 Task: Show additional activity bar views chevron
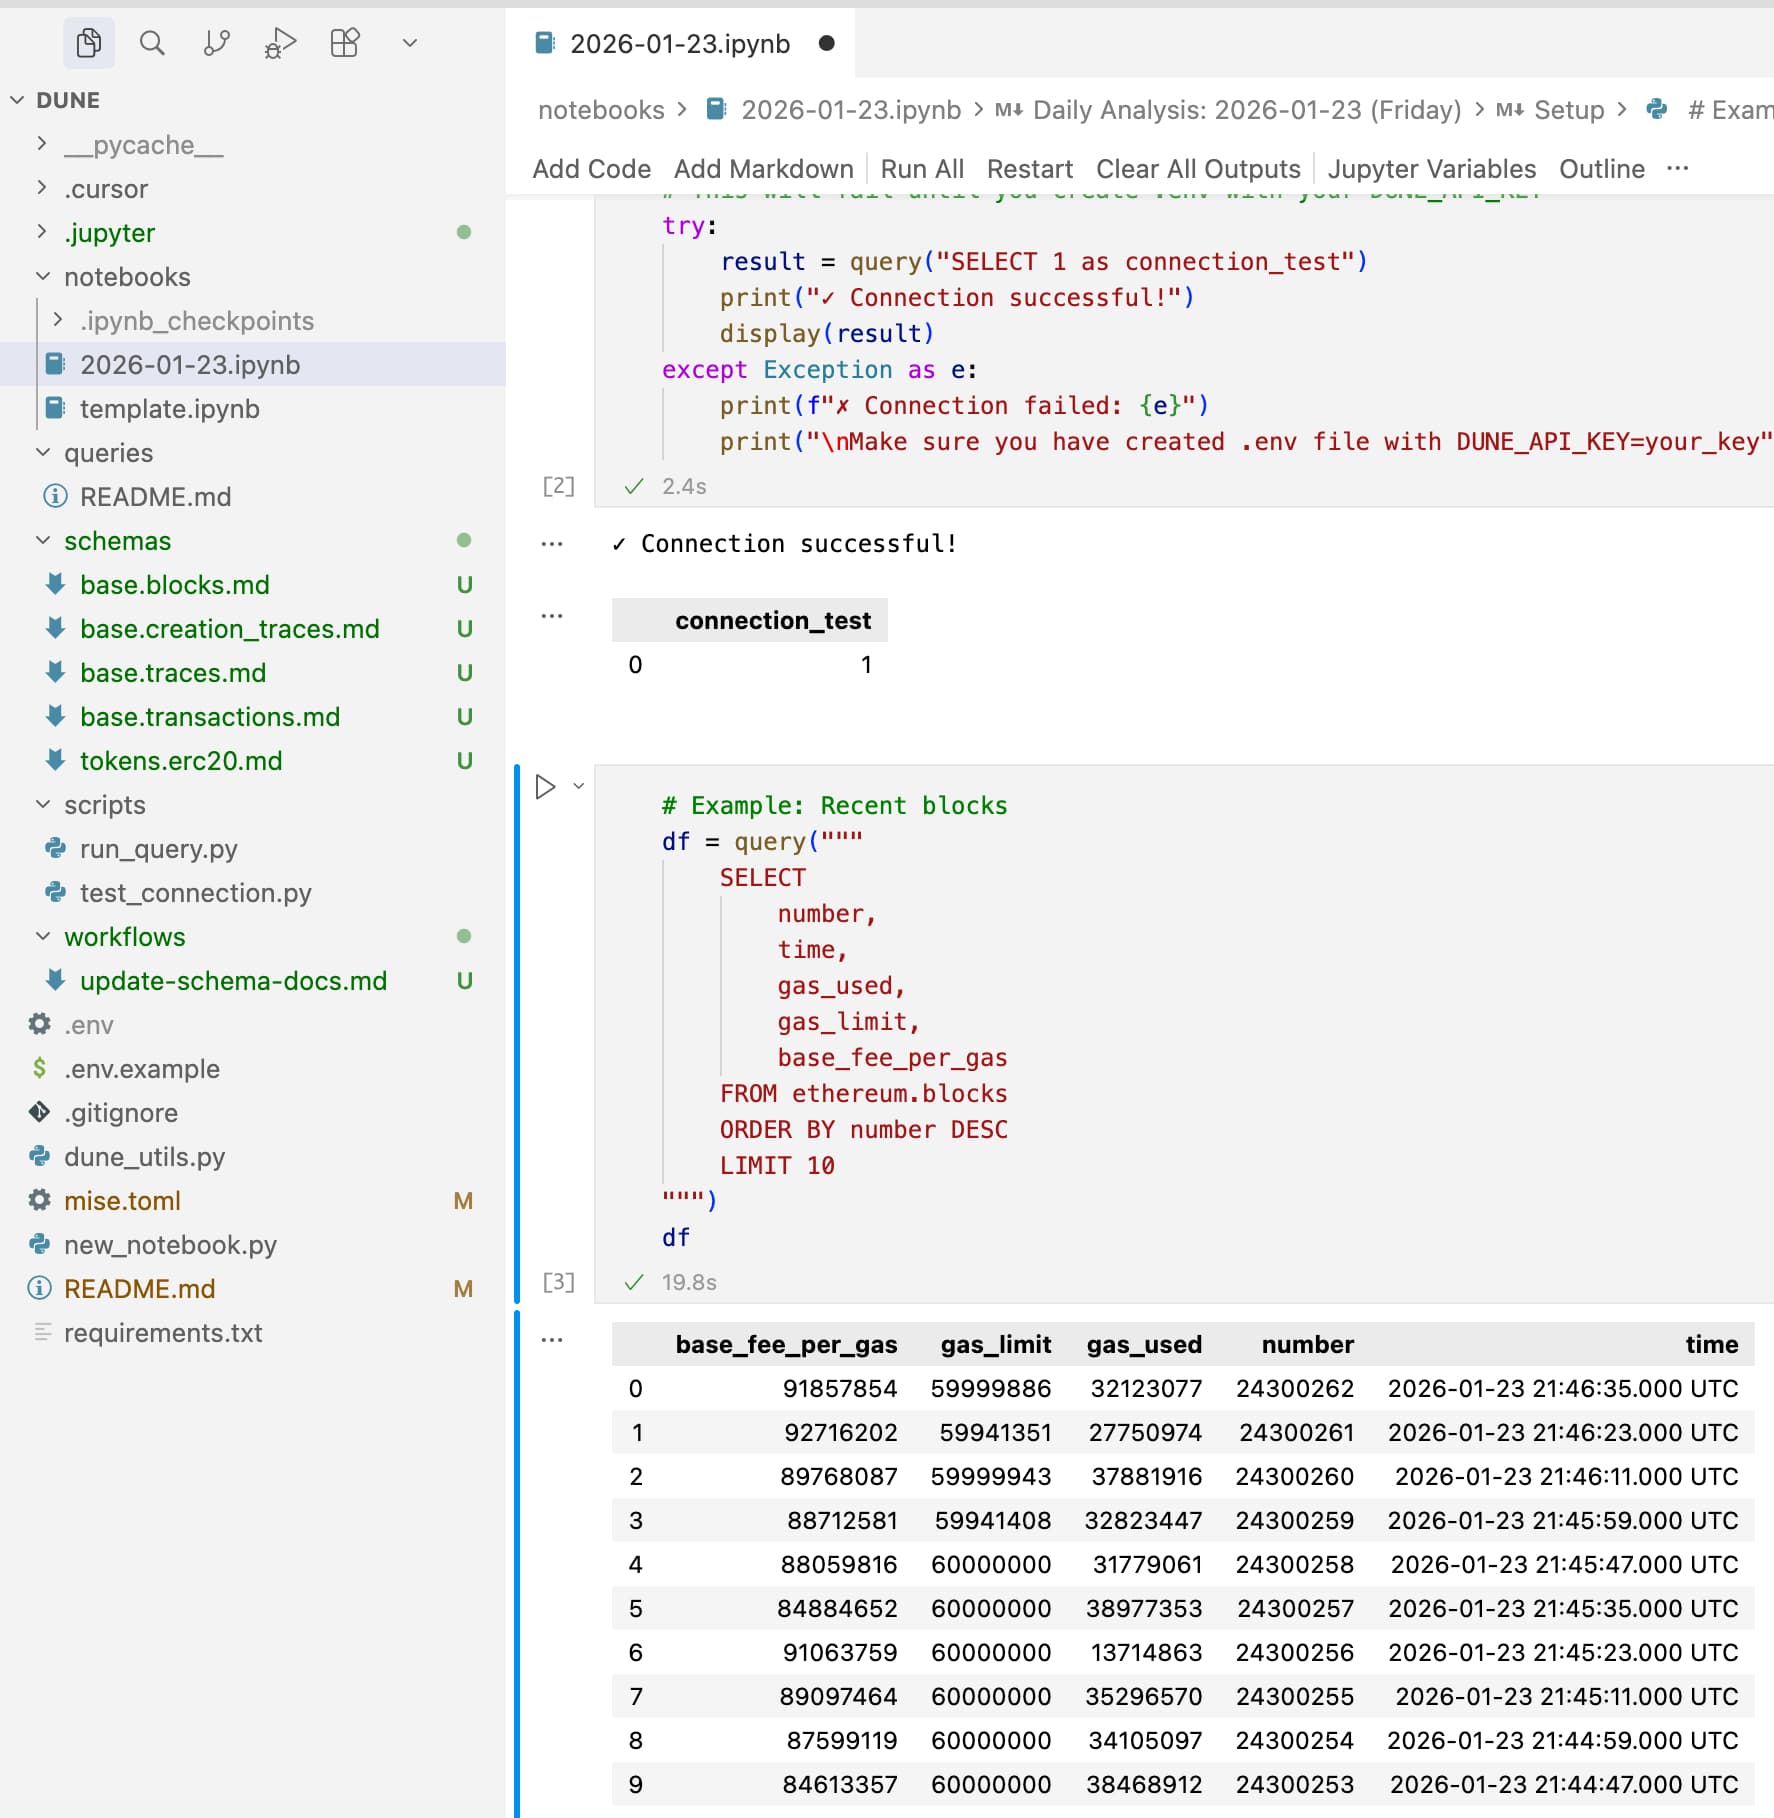(409, 43)
